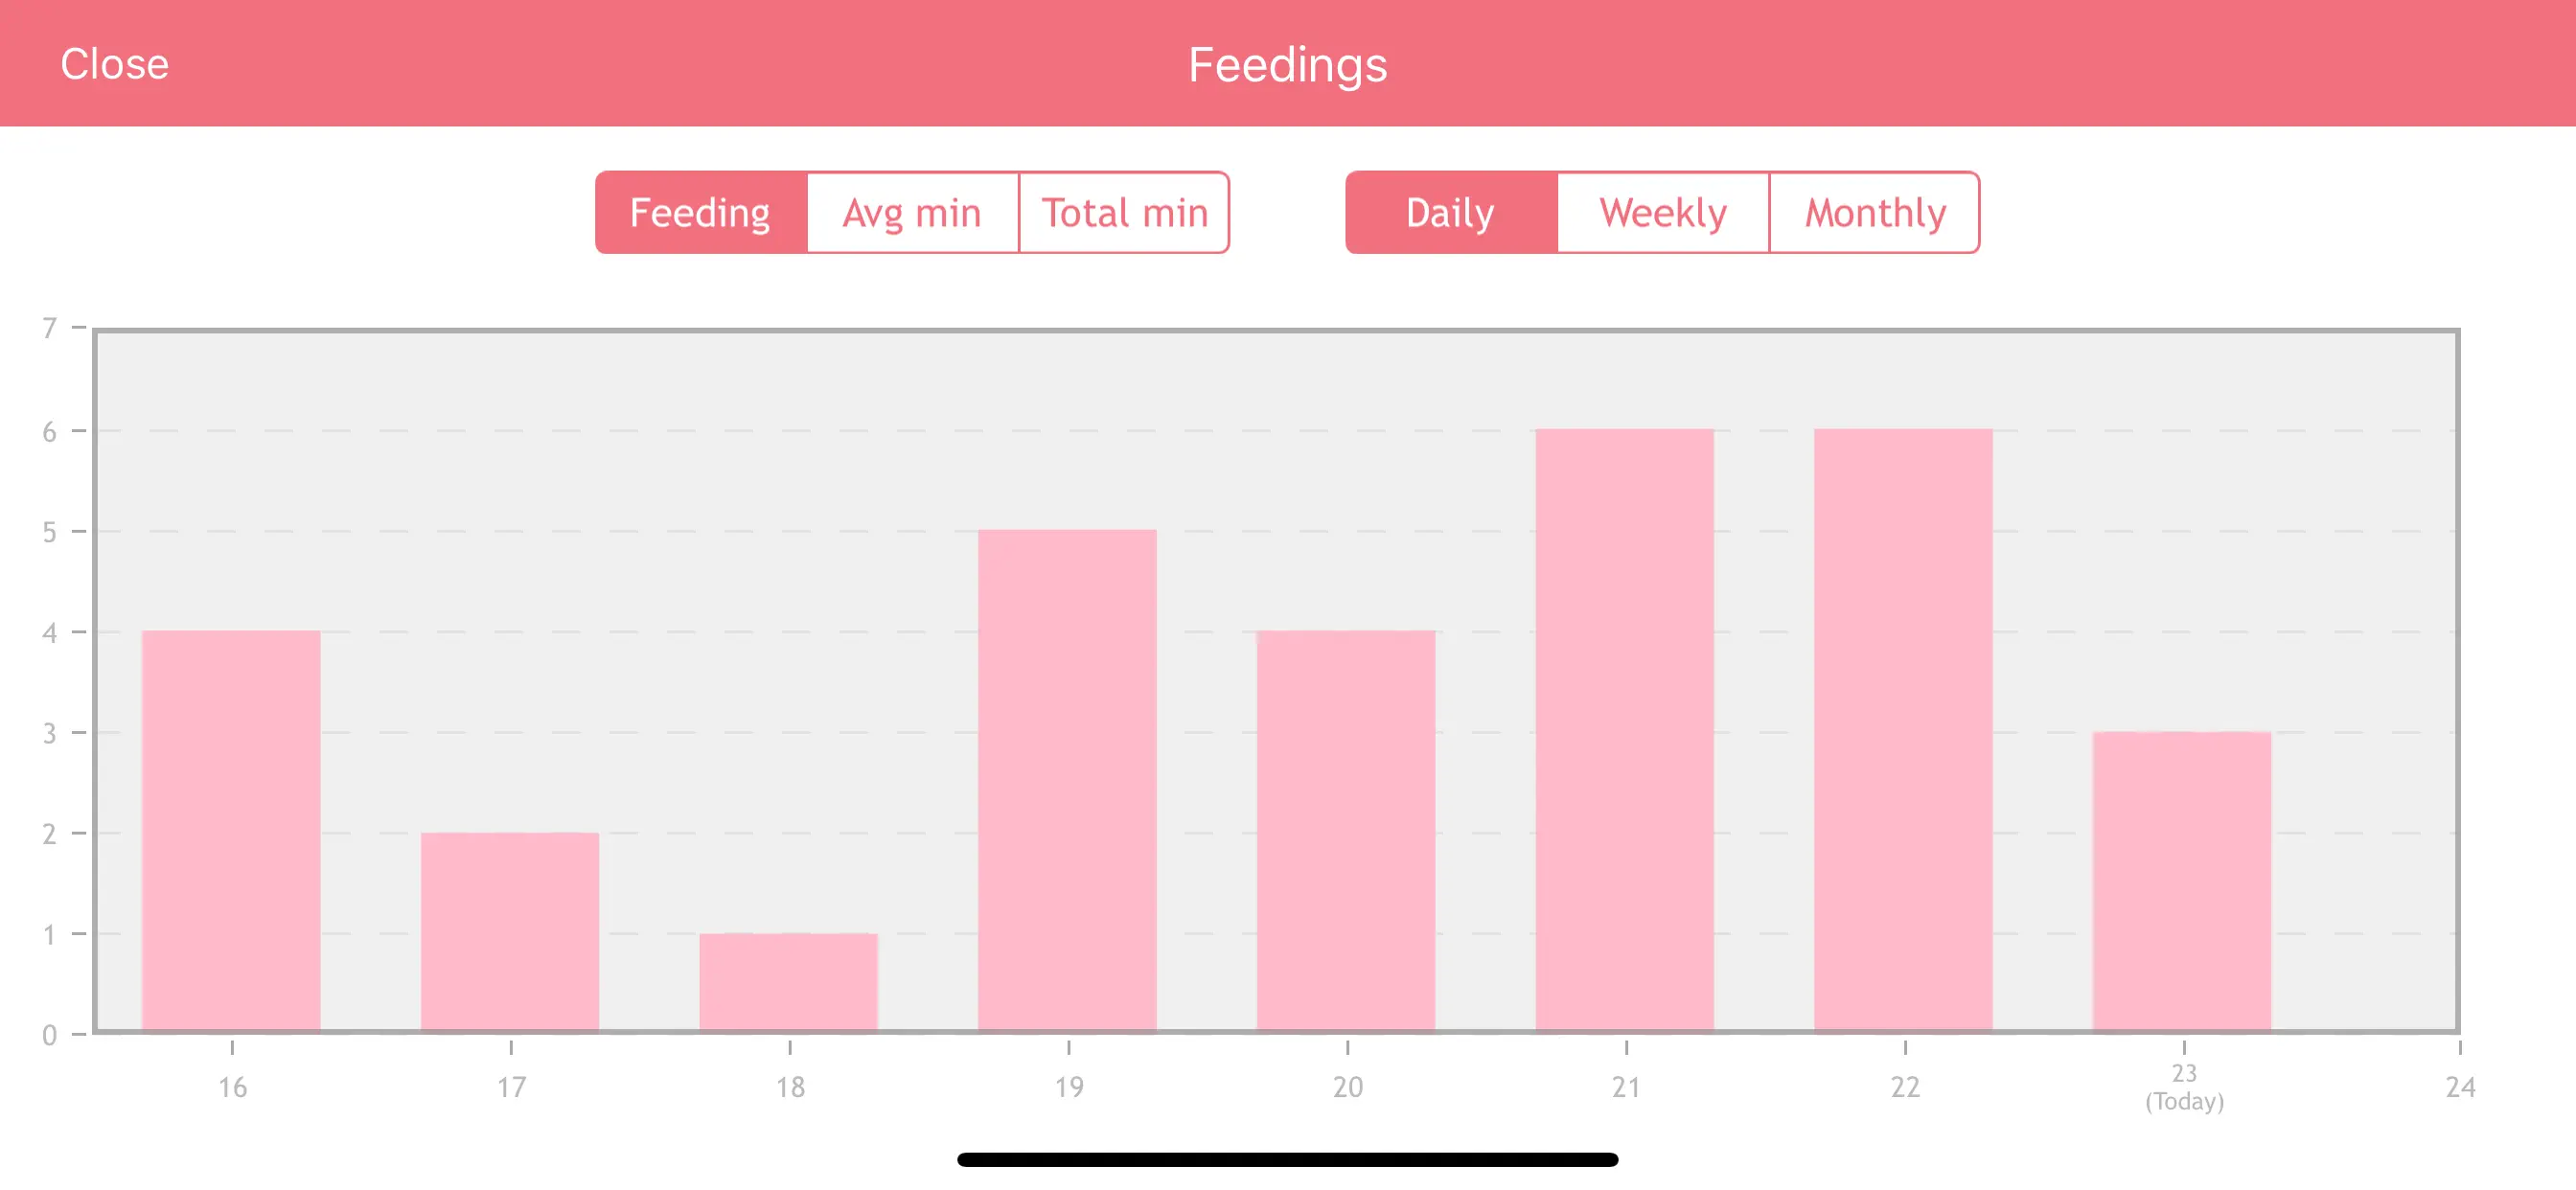
Task: Switch to Monthly range tab
Action: click(x=1875, y=212)
